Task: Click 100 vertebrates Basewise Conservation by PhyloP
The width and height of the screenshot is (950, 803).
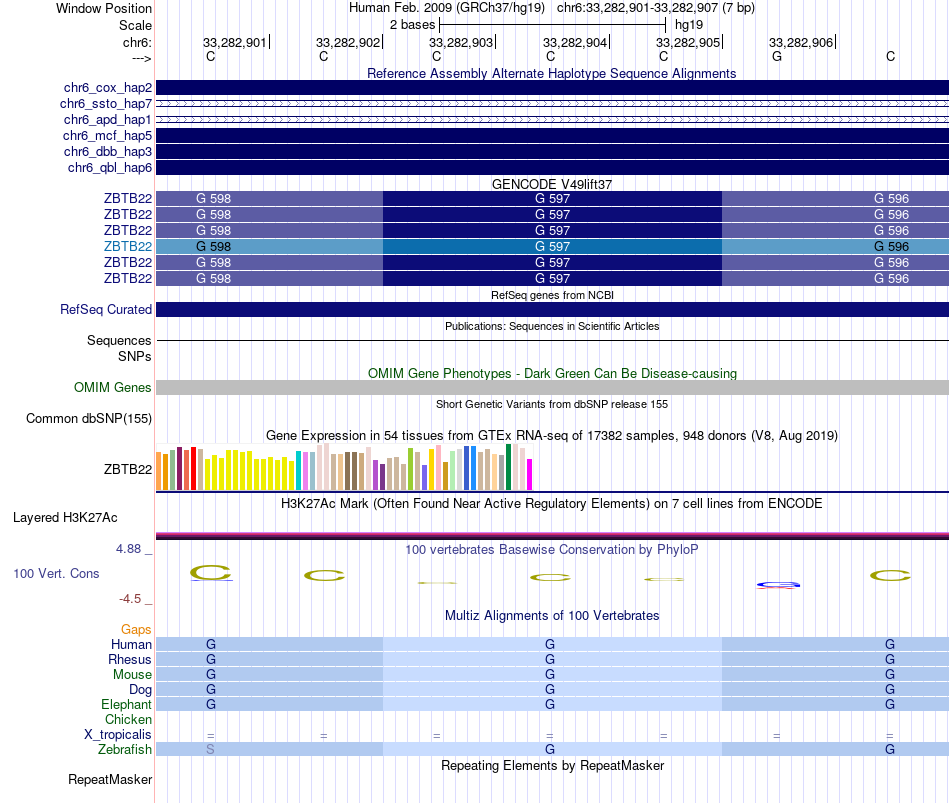Action: pos(552,550)
